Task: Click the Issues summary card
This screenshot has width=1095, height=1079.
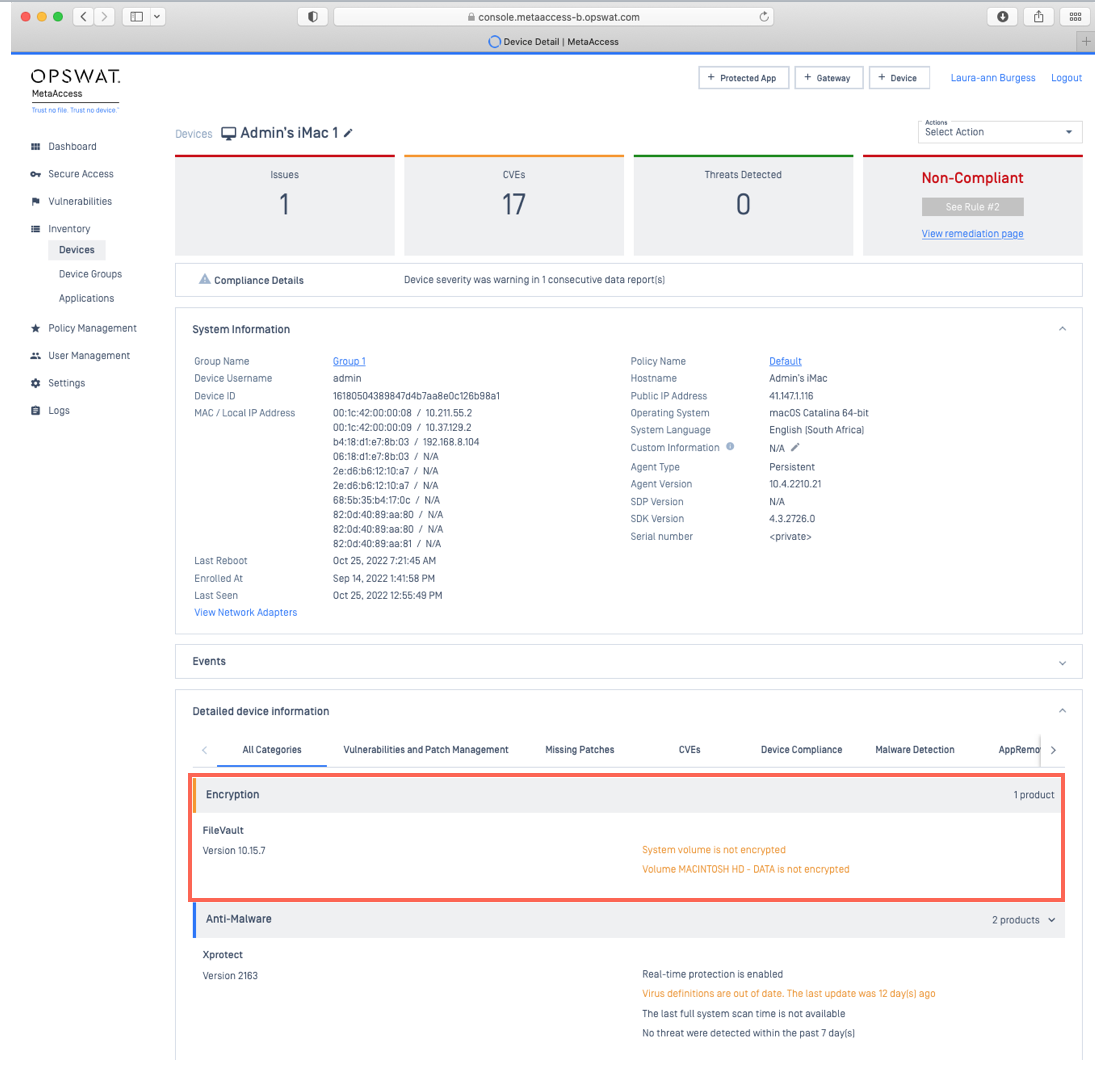Action: point(284,205)
